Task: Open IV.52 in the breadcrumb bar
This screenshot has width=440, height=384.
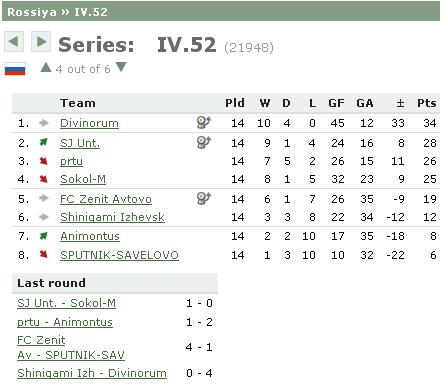Action: 91,12
